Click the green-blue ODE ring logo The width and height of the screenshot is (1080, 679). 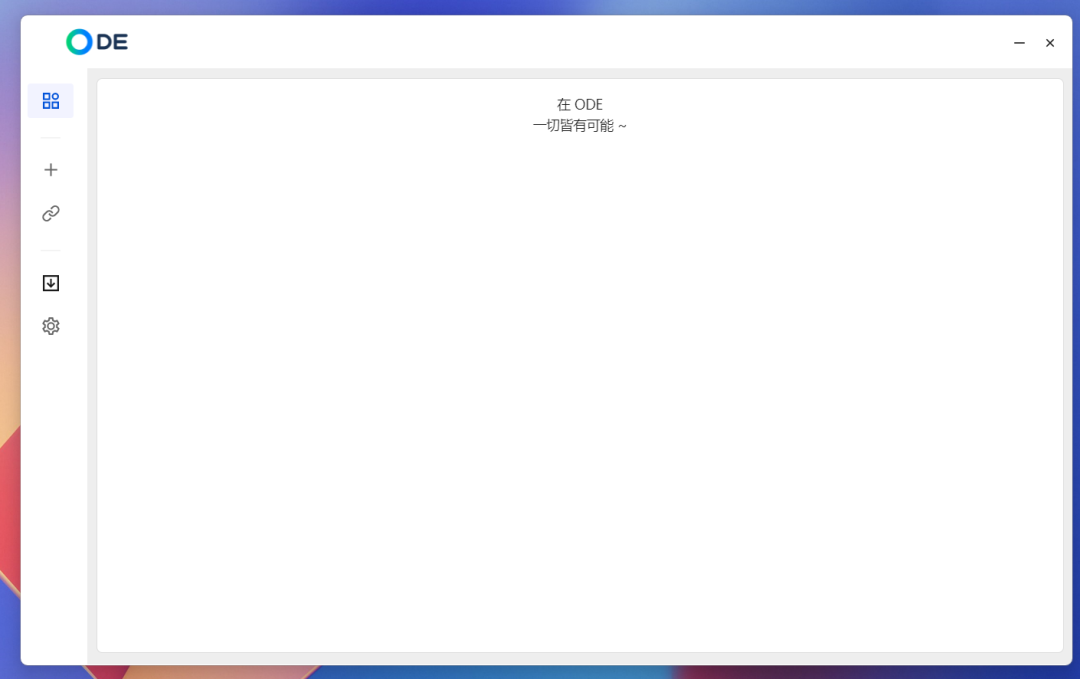(79, 42)
